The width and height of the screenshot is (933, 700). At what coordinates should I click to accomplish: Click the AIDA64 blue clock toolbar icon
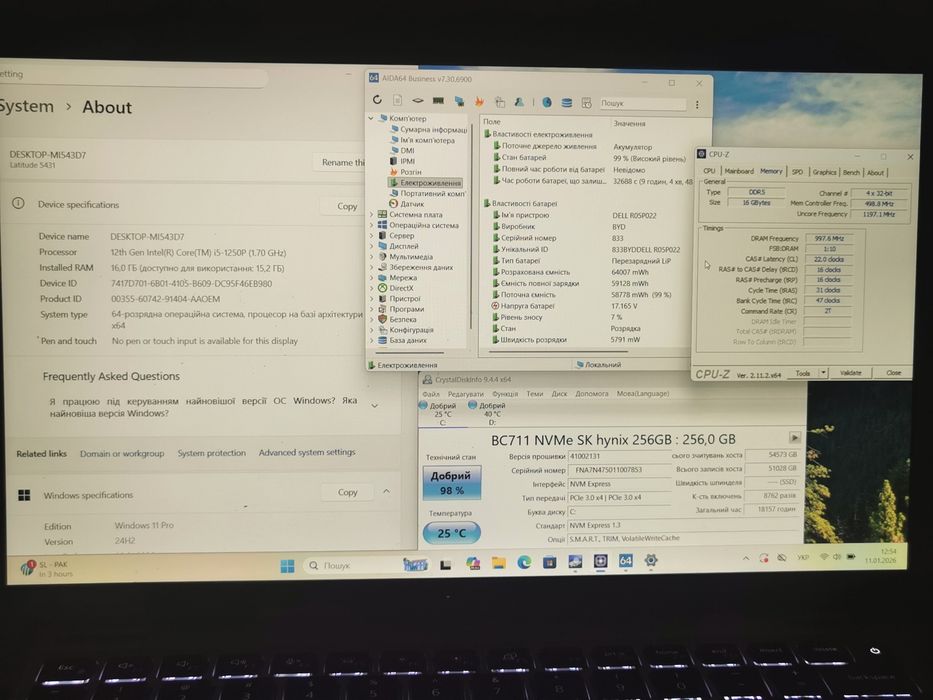pyautogui.click(x=547, y=102)
